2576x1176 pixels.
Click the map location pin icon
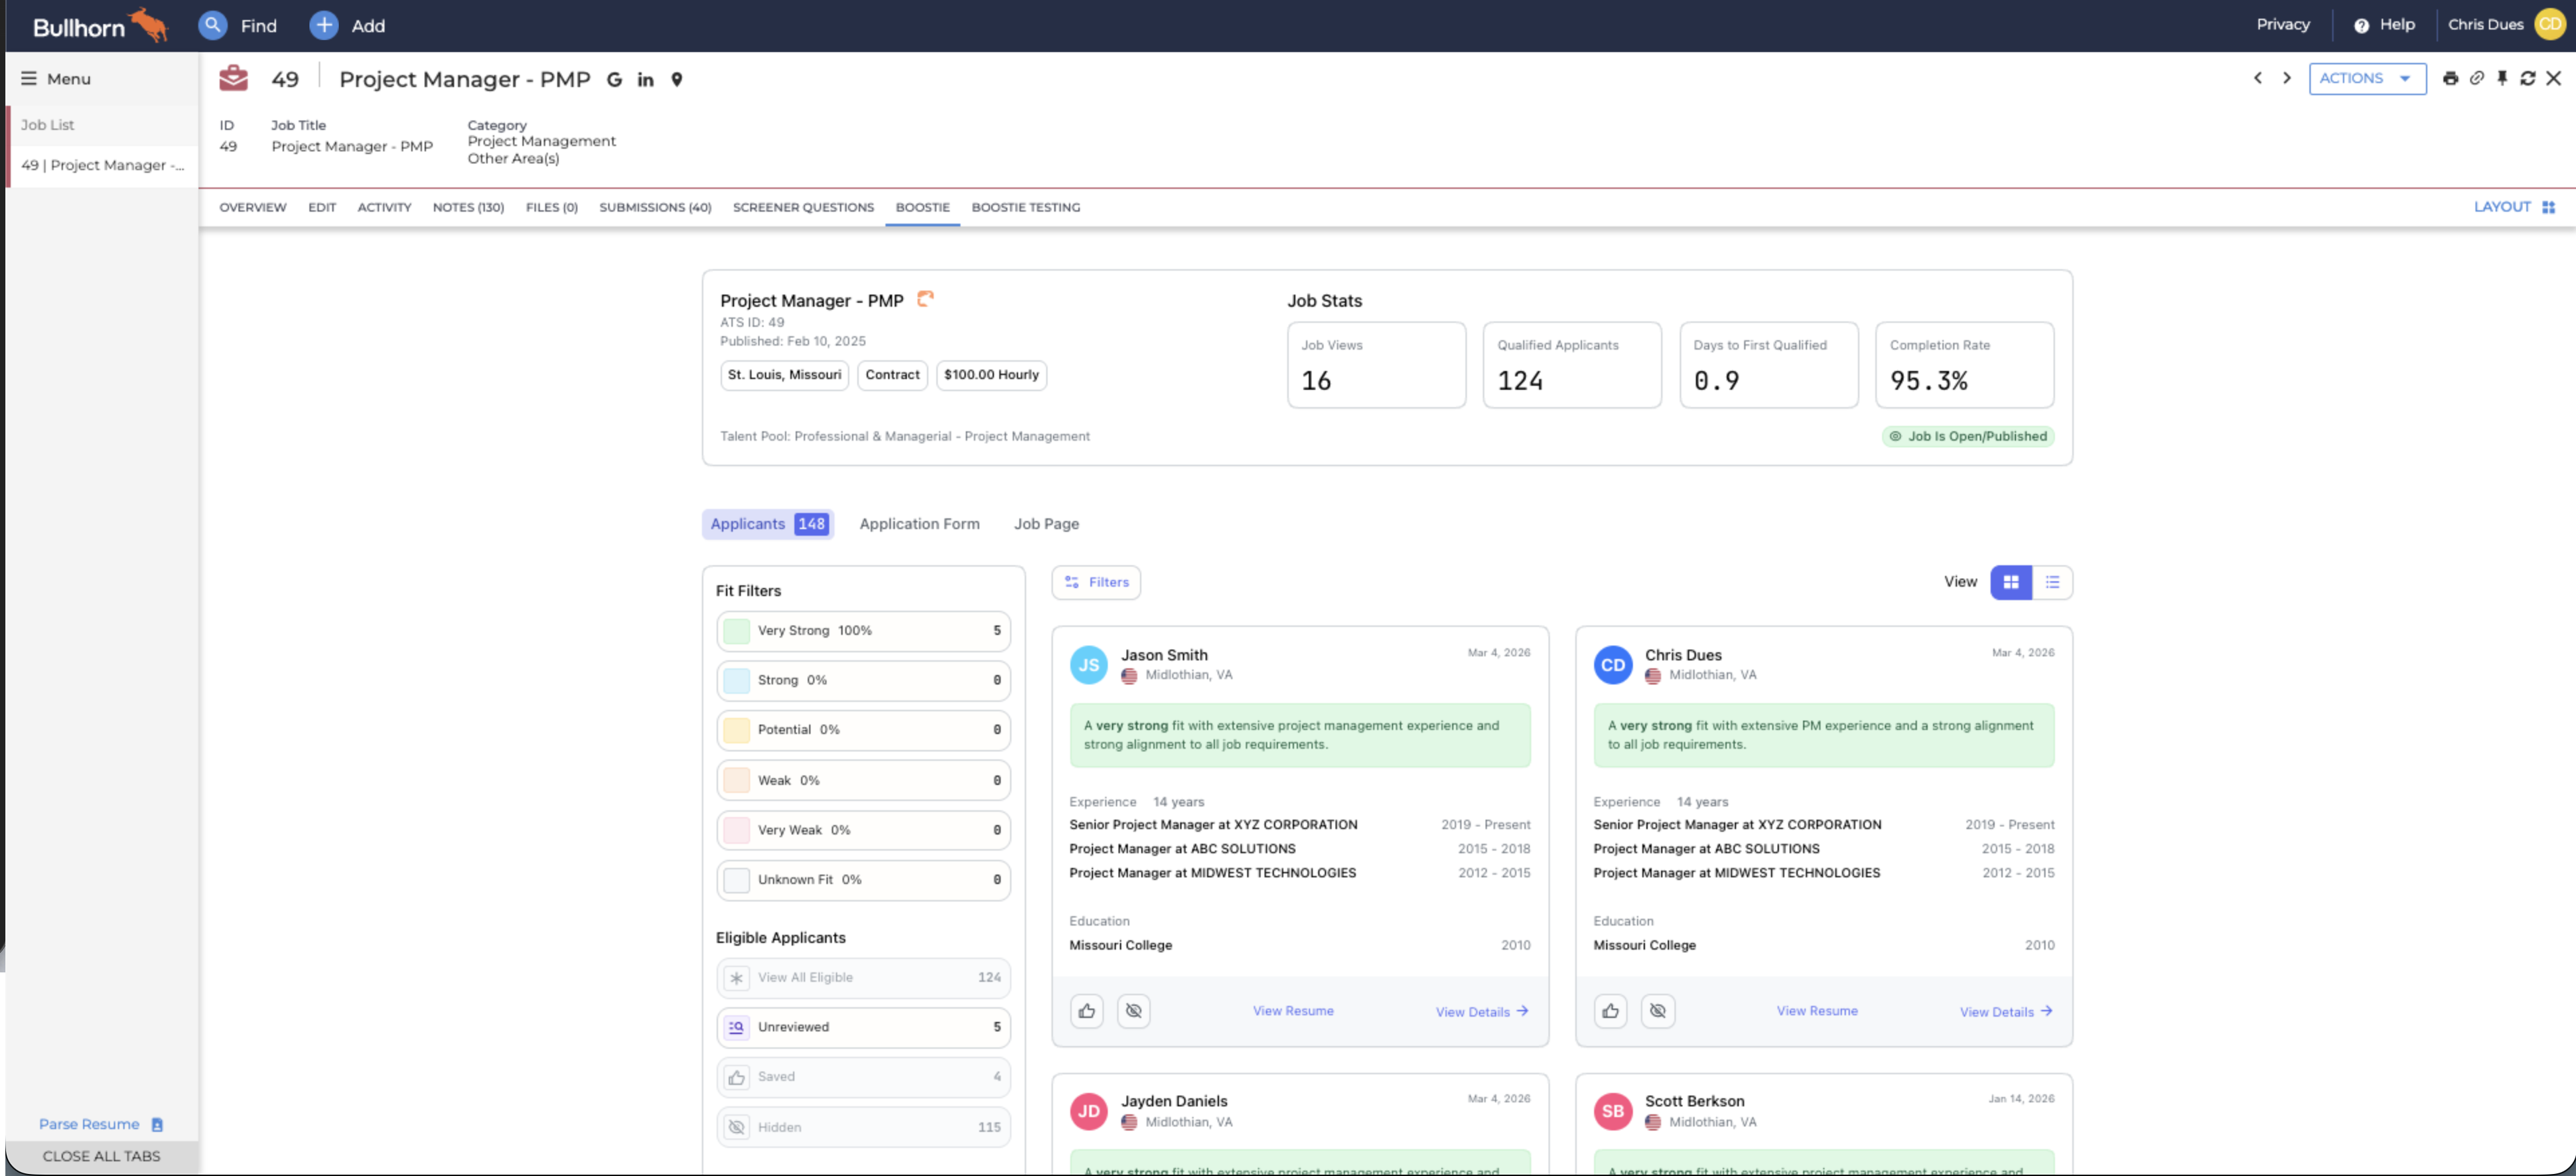pyautogui.click(x=677, y=79)
